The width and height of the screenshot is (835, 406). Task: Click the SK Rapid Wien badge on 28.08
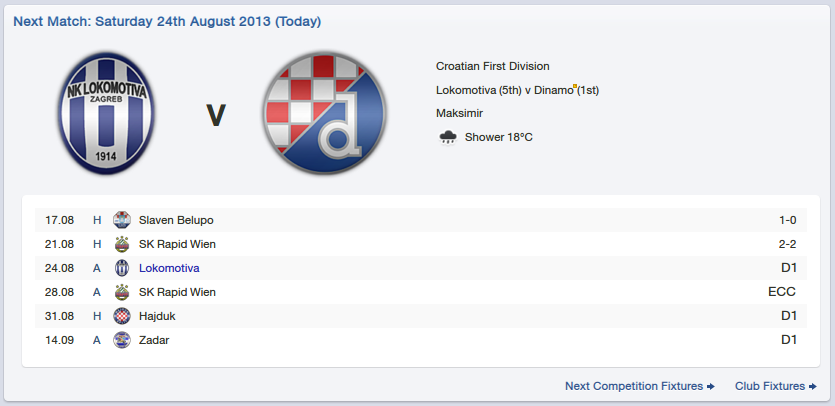[122, 292]
